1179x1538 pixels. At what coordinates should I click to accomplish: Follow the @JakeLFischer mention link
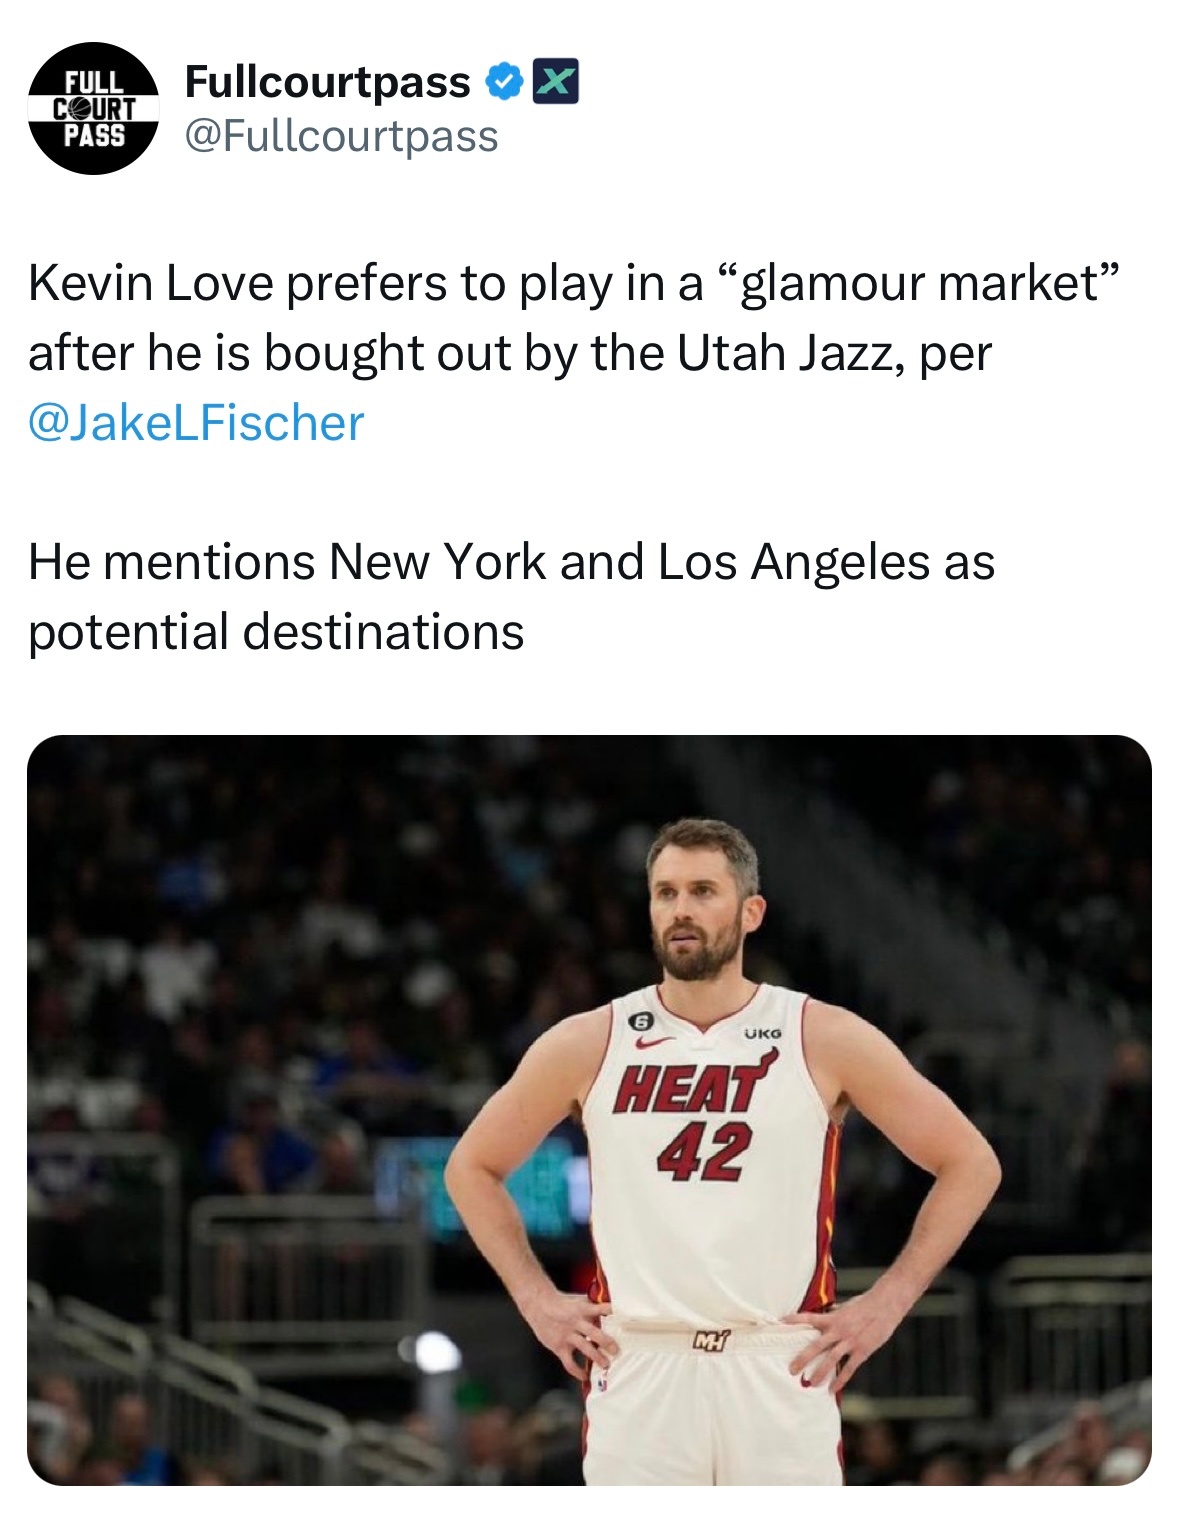[x=196, y=422]
